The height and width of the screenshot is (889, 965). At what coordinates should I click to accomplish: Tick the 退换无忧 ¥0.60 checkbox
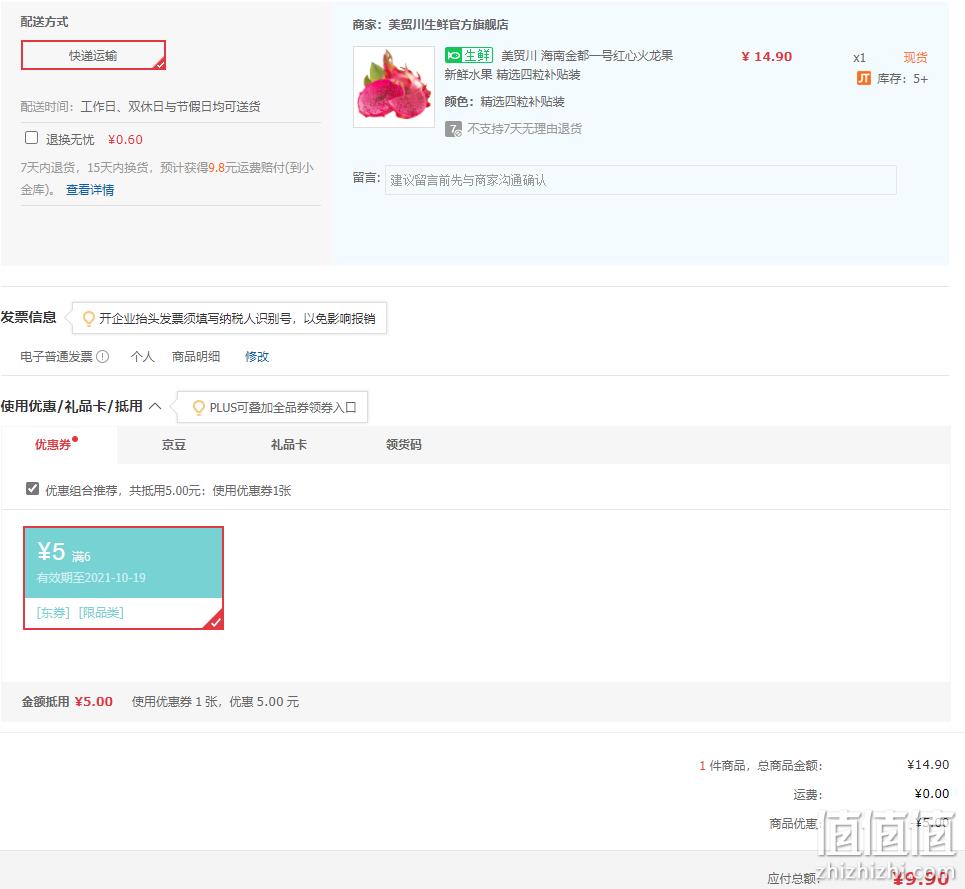coord(31,138)
